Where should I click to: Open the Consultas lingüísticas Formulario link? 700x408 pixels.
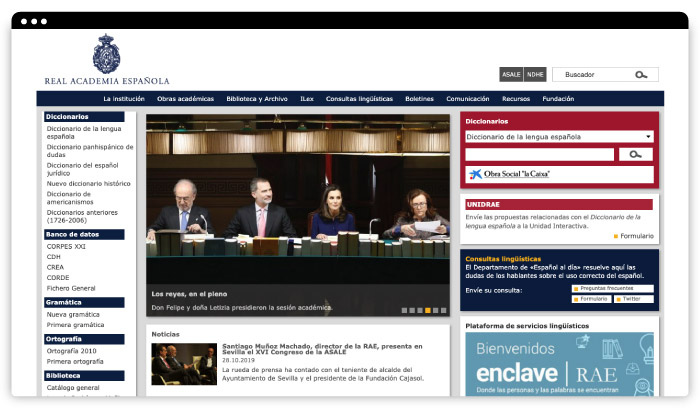592,299
